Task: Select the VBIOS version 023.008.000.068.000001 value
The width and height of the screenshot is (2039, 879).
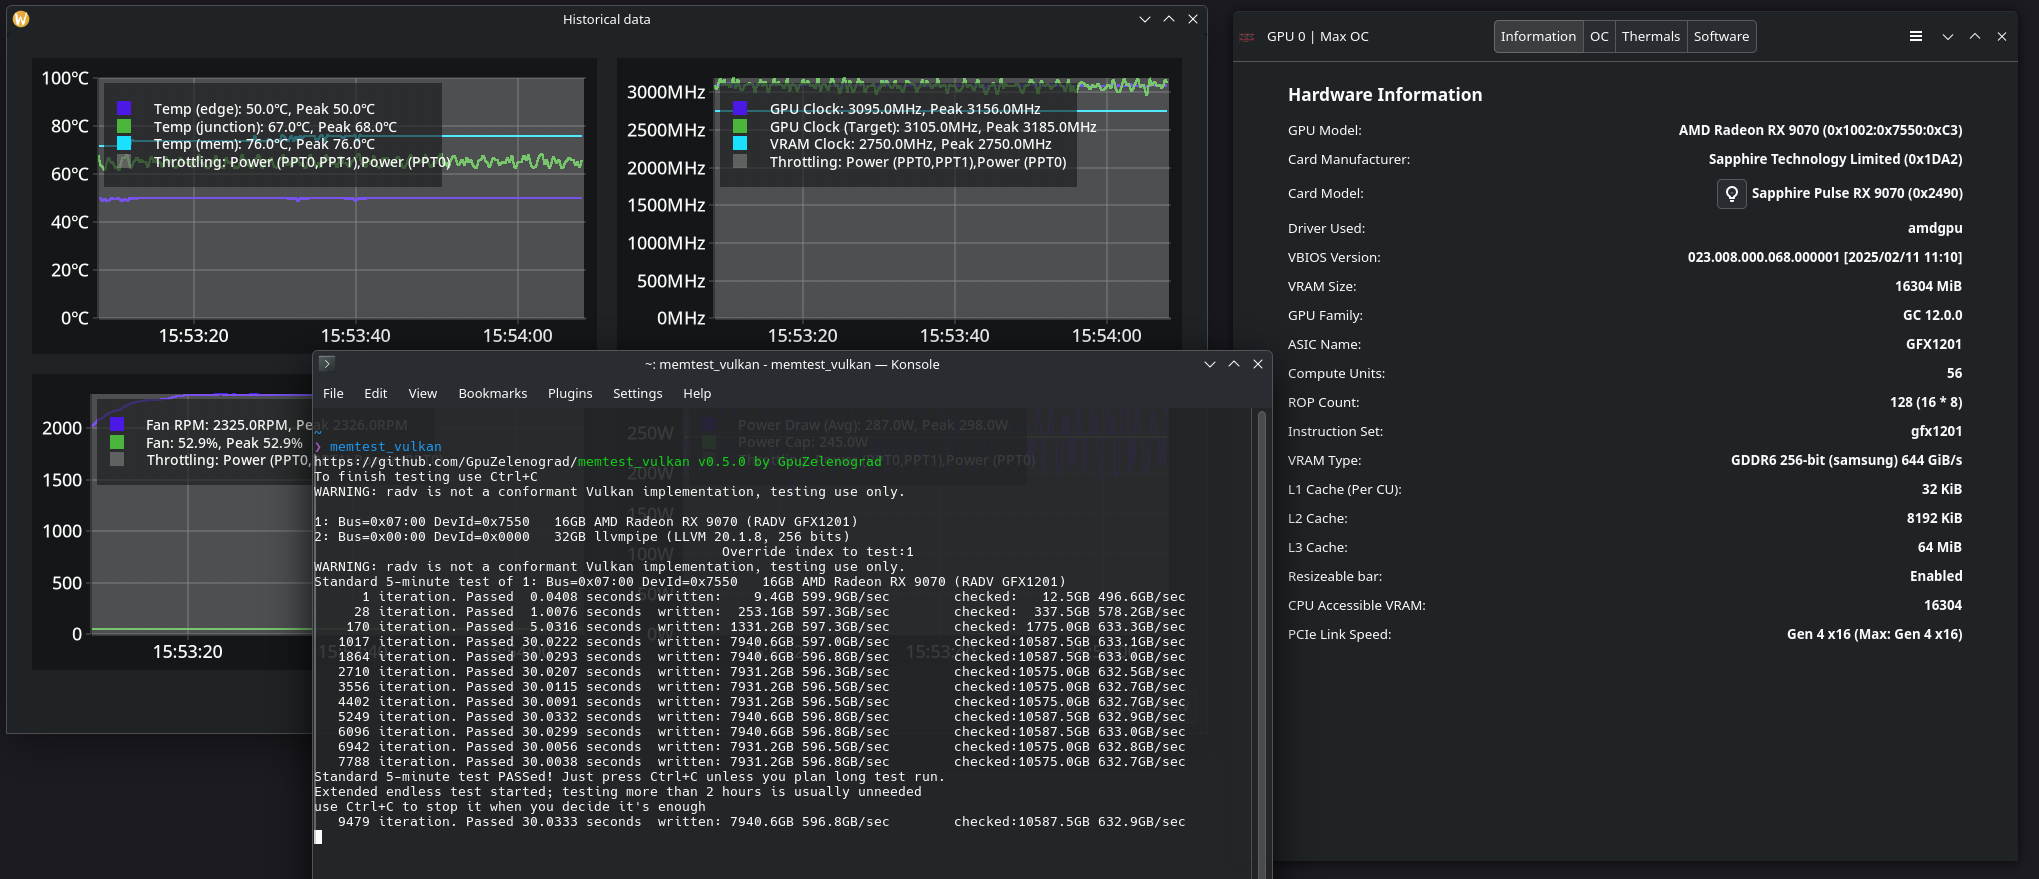Action: click(1825, 257)
